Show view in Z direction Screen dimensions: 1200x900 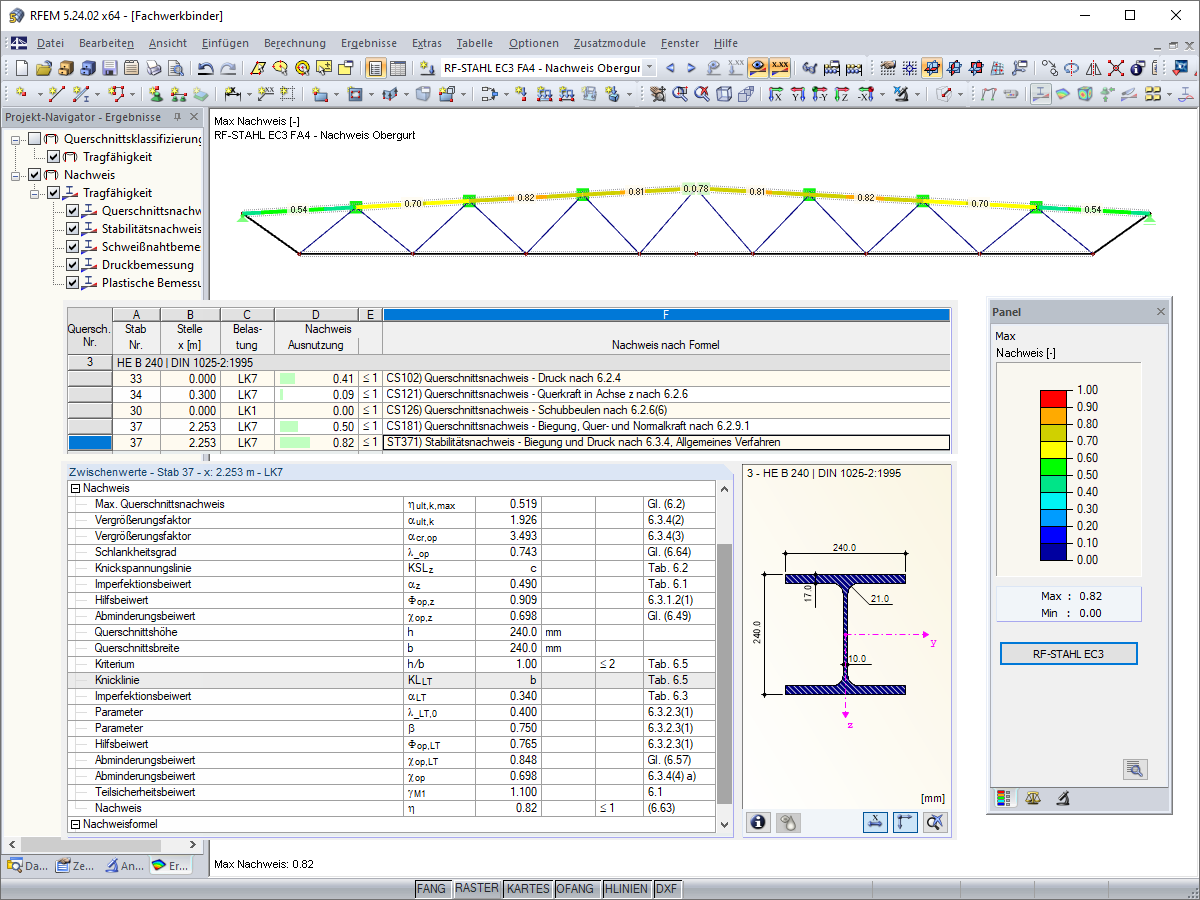tap(842, 94)
